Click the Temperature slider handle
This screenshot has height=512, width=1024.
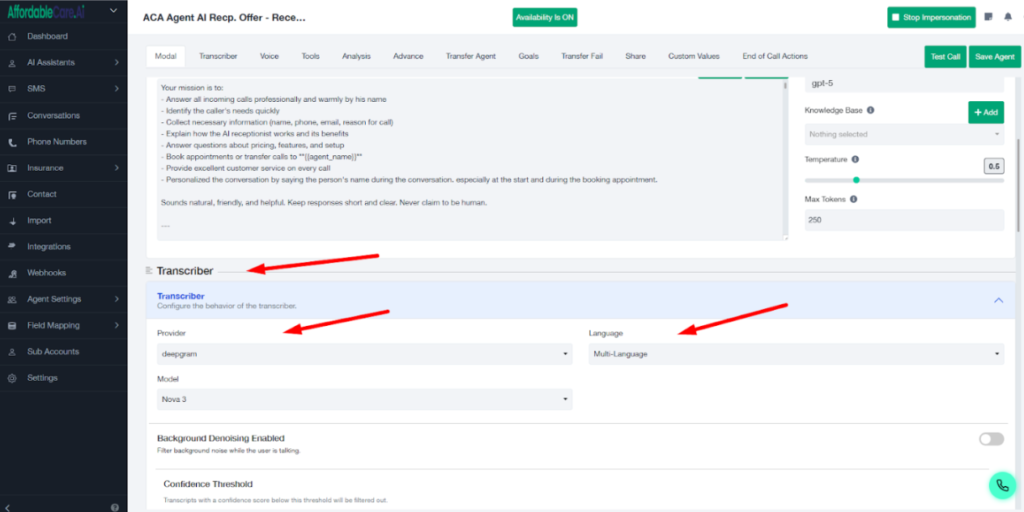tap(856, 180)
